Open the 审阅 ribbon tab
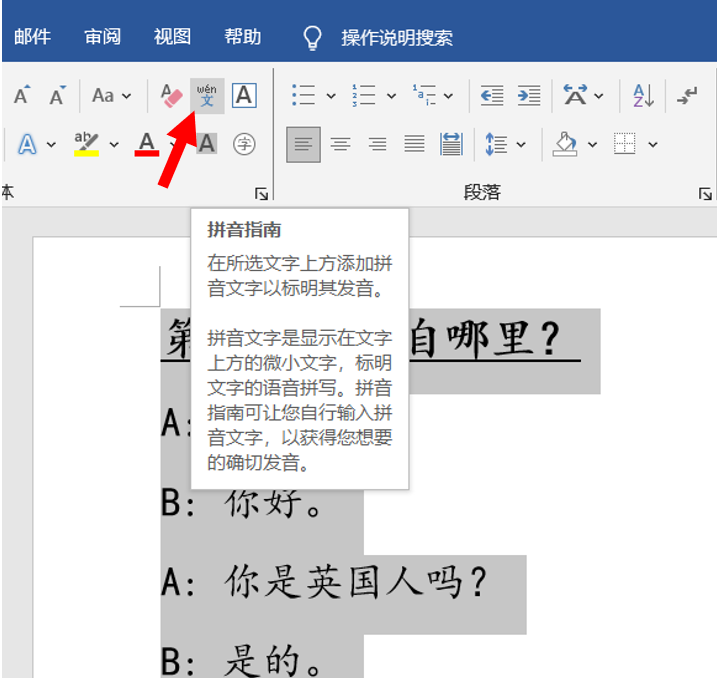717x687 pixels. click(x=103, y=37)
